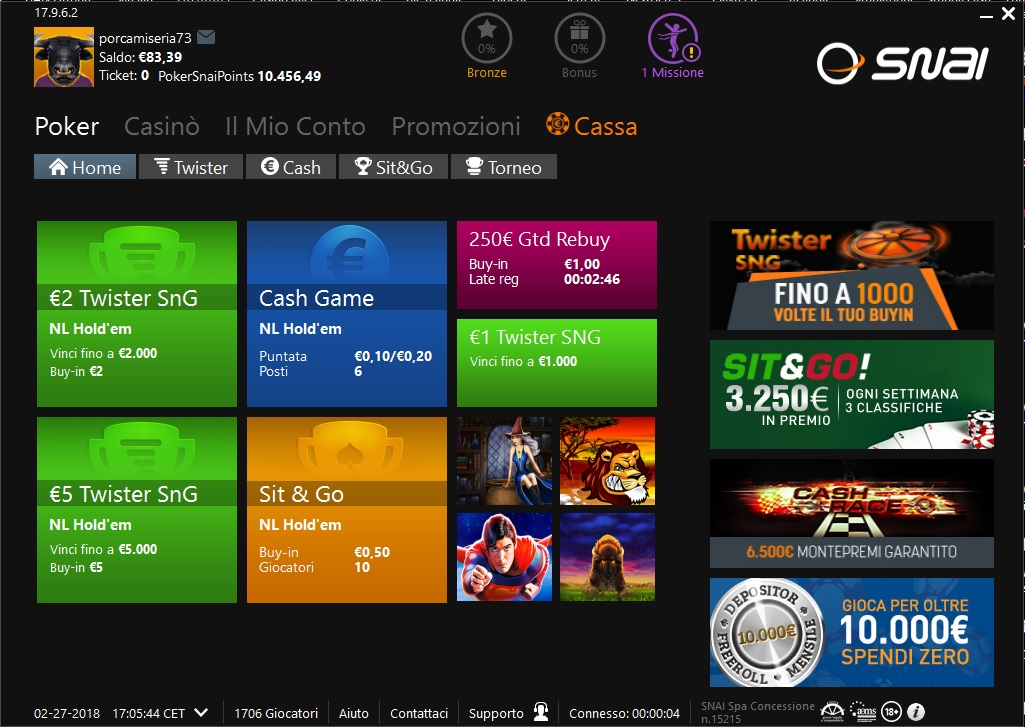Launch the lion slot game thumbnail
1025x727 pixels.
(x=607, y=461)
